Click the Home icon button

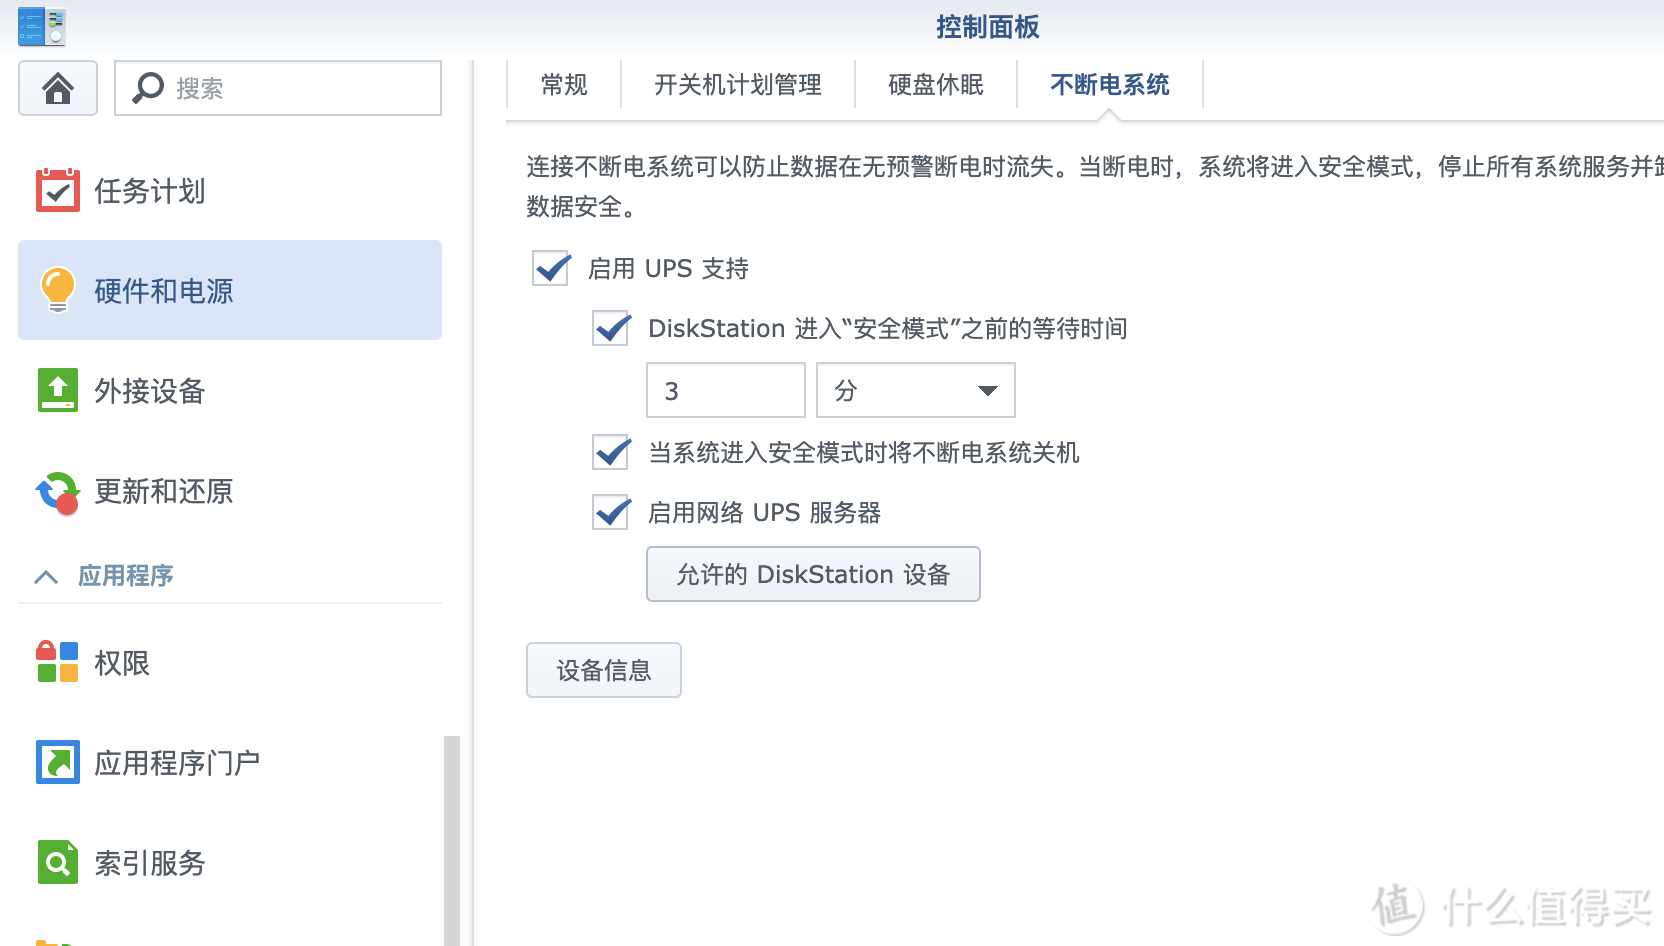coord(58,88)
